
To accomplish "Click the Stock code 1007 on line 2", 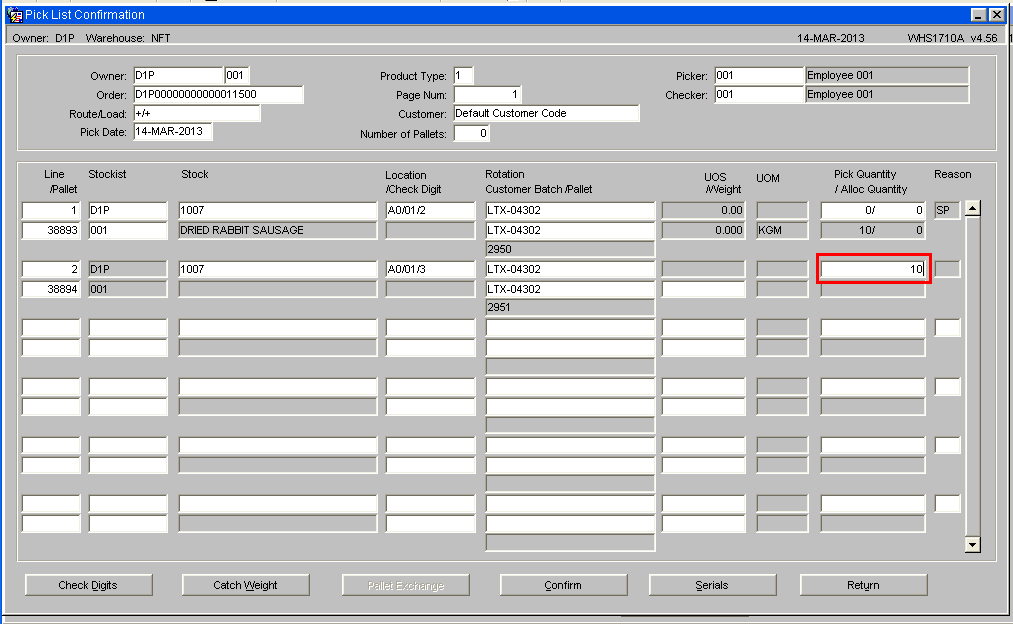I will coord(278,269).
